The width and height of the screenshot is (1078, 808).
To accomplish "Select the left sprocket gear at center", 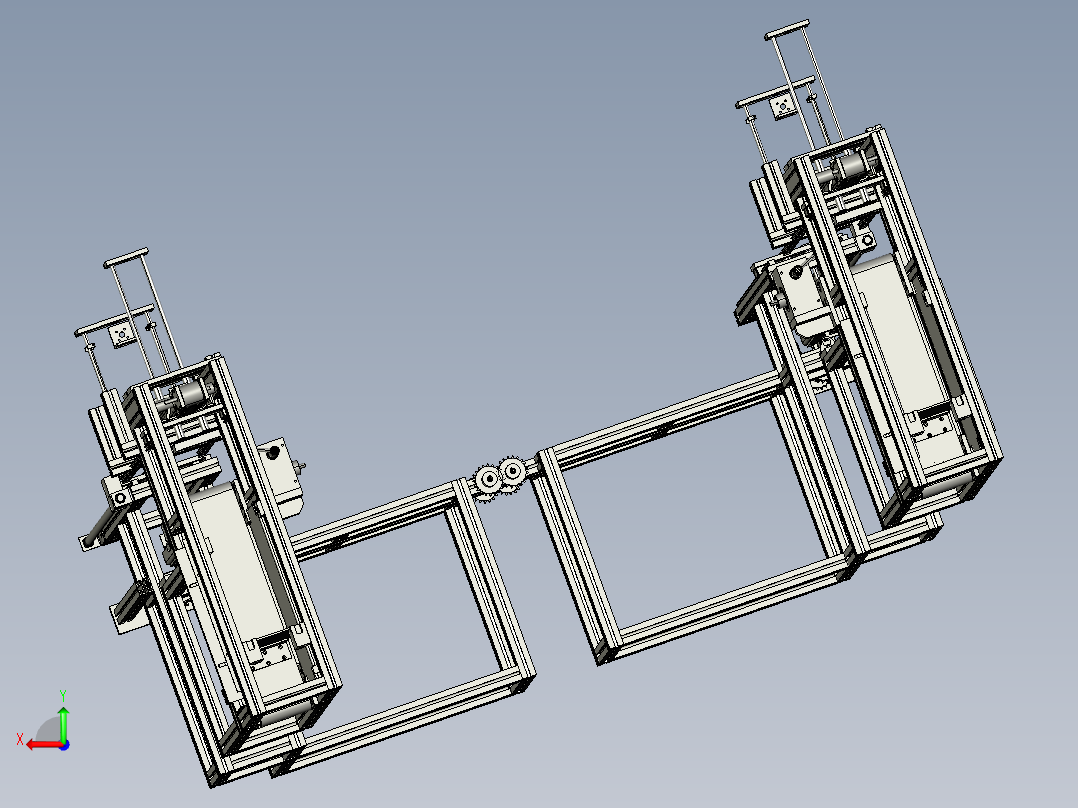I will (488, 480).
